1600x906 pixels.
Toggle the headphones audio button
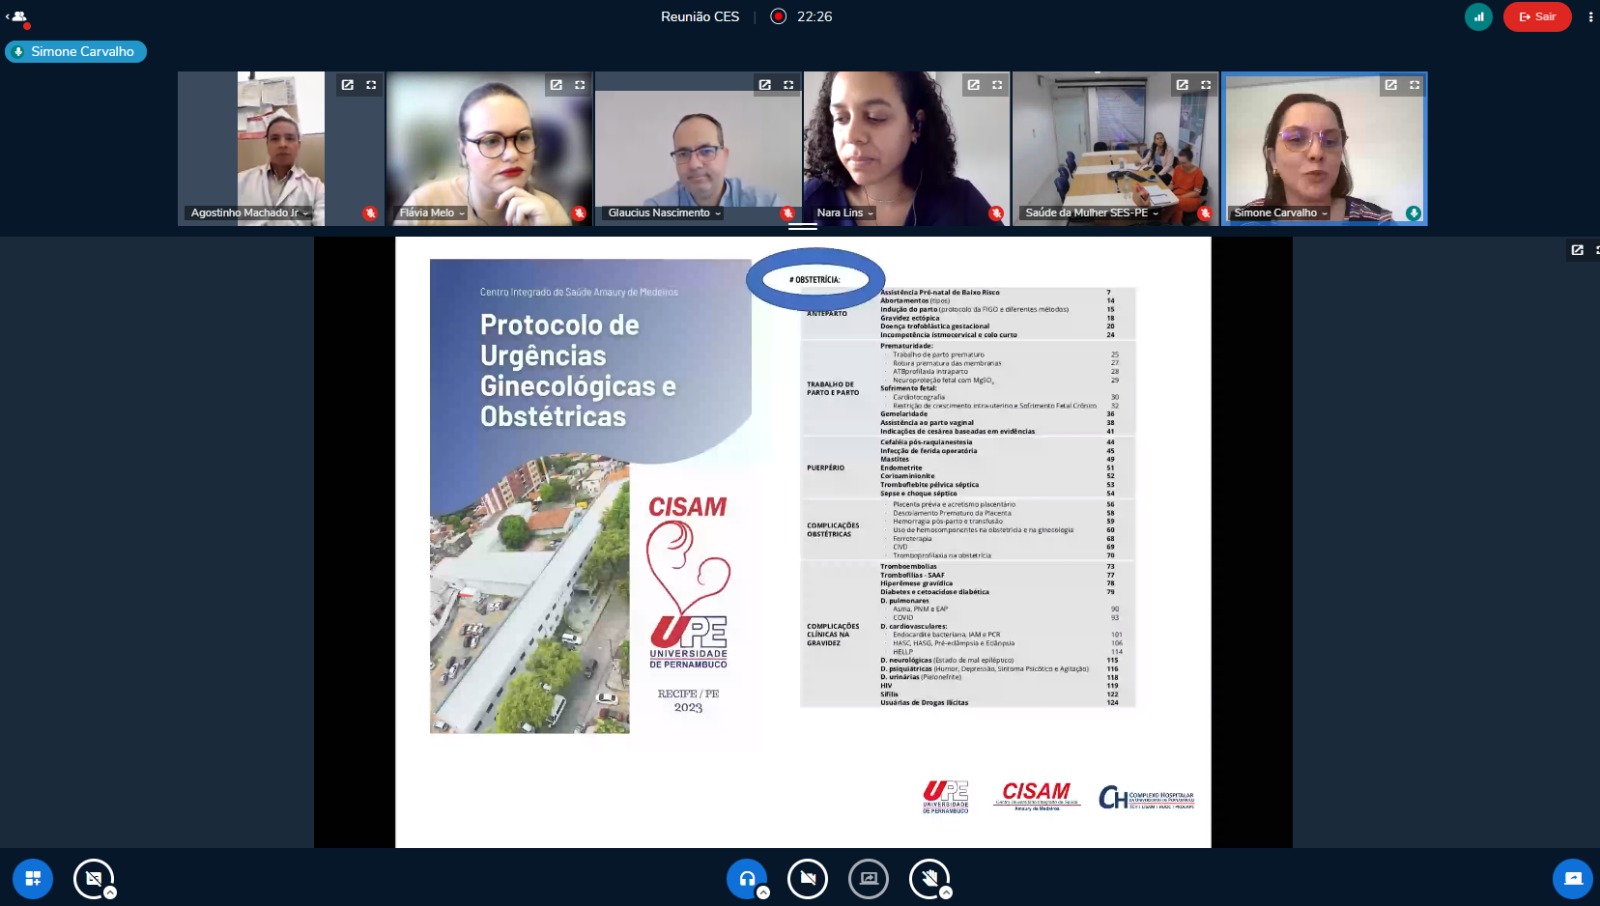click(x=746, y=879)
